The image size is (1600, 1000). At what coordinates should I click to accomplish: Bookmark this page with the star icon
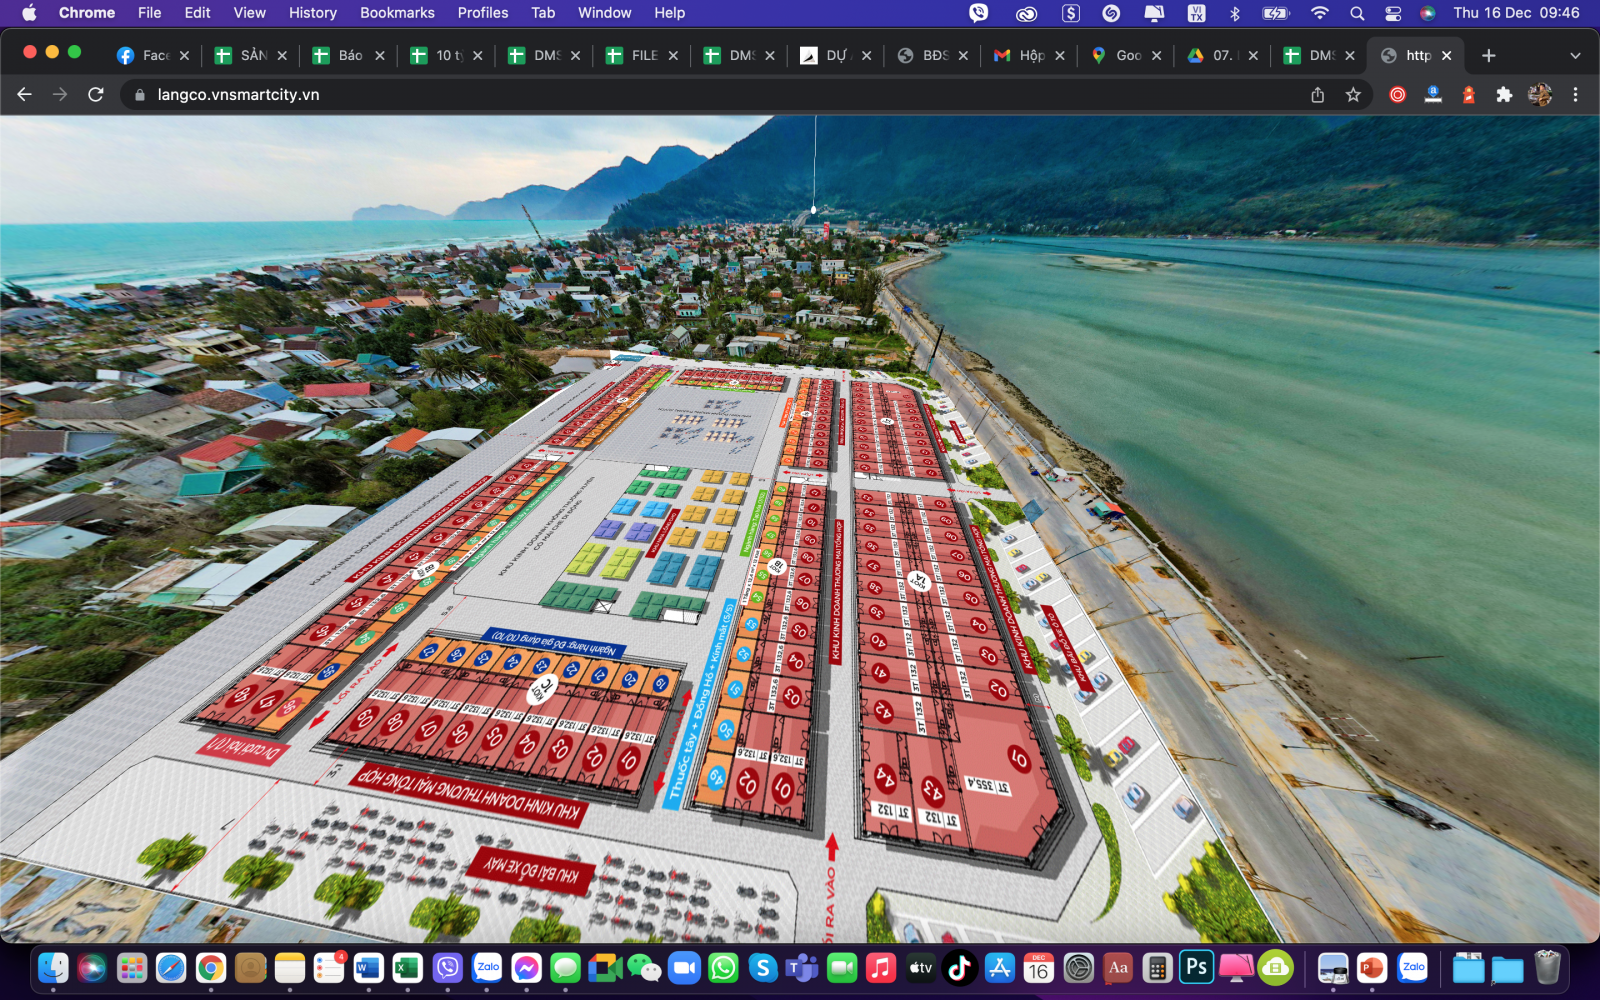(1353, 94)
